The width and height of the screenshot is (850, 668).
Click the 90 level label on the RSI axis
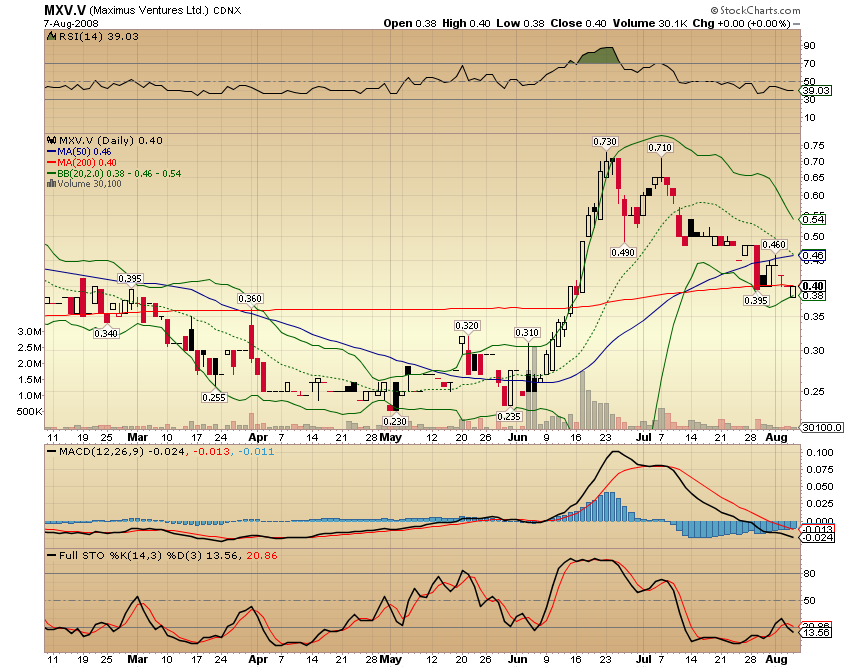tap(809, 46)
